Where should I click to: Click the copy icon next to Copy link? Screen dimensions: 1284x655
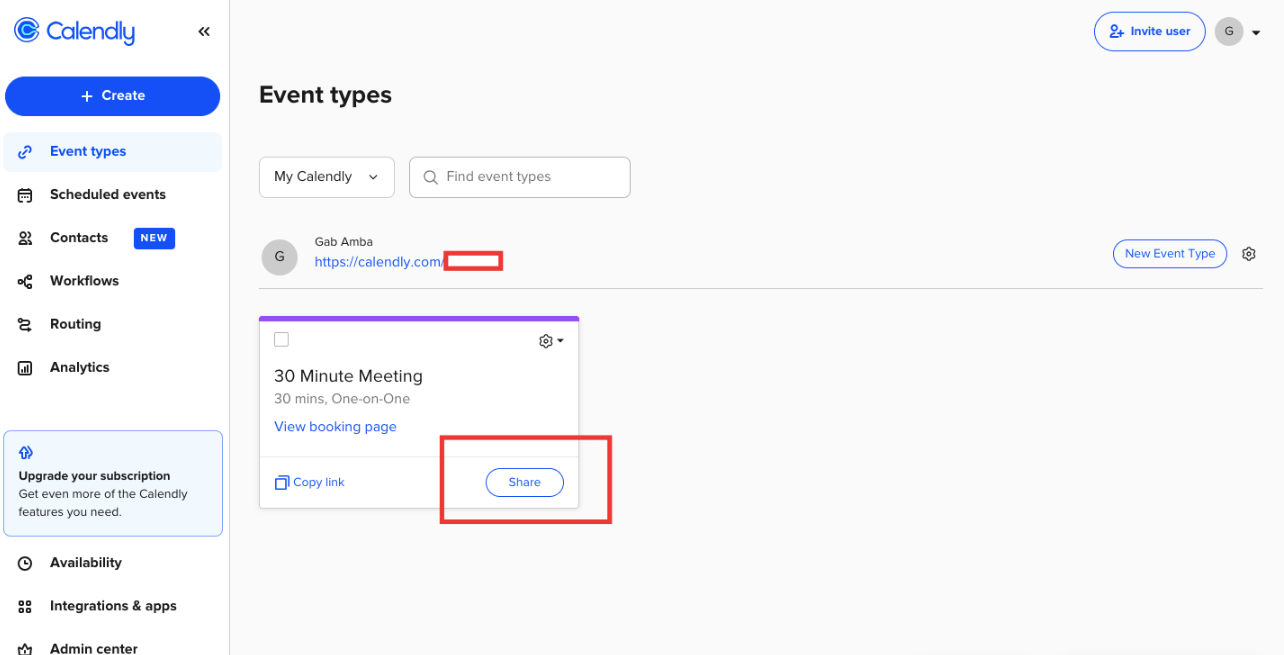(281, 483)
